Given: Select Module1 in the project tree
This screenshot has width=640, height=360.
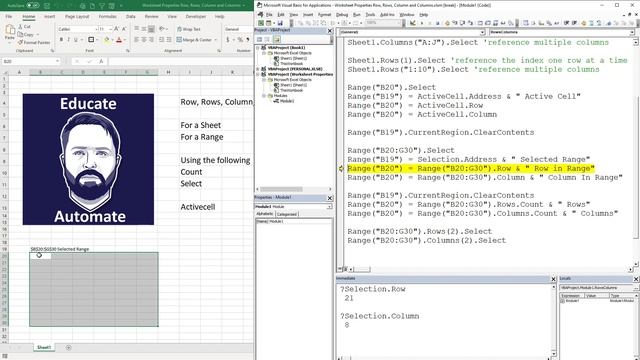Looking at the screenshot, I should pos(287,101).
